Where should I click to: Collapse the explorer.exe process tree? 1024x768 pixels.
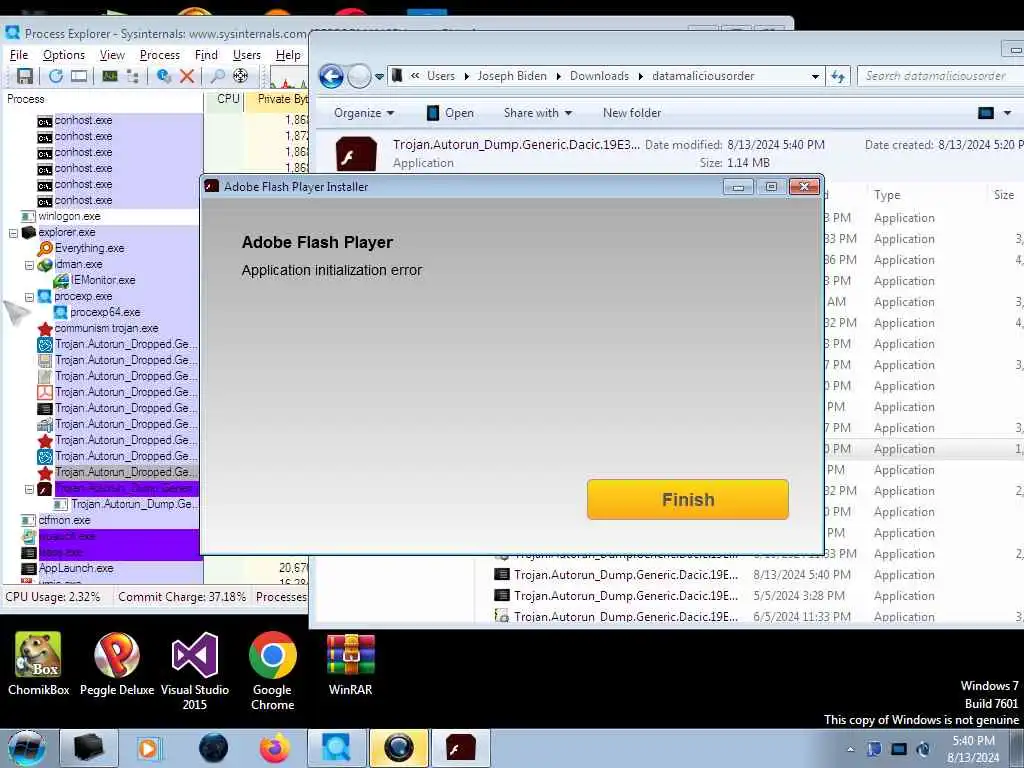[13, 233]
